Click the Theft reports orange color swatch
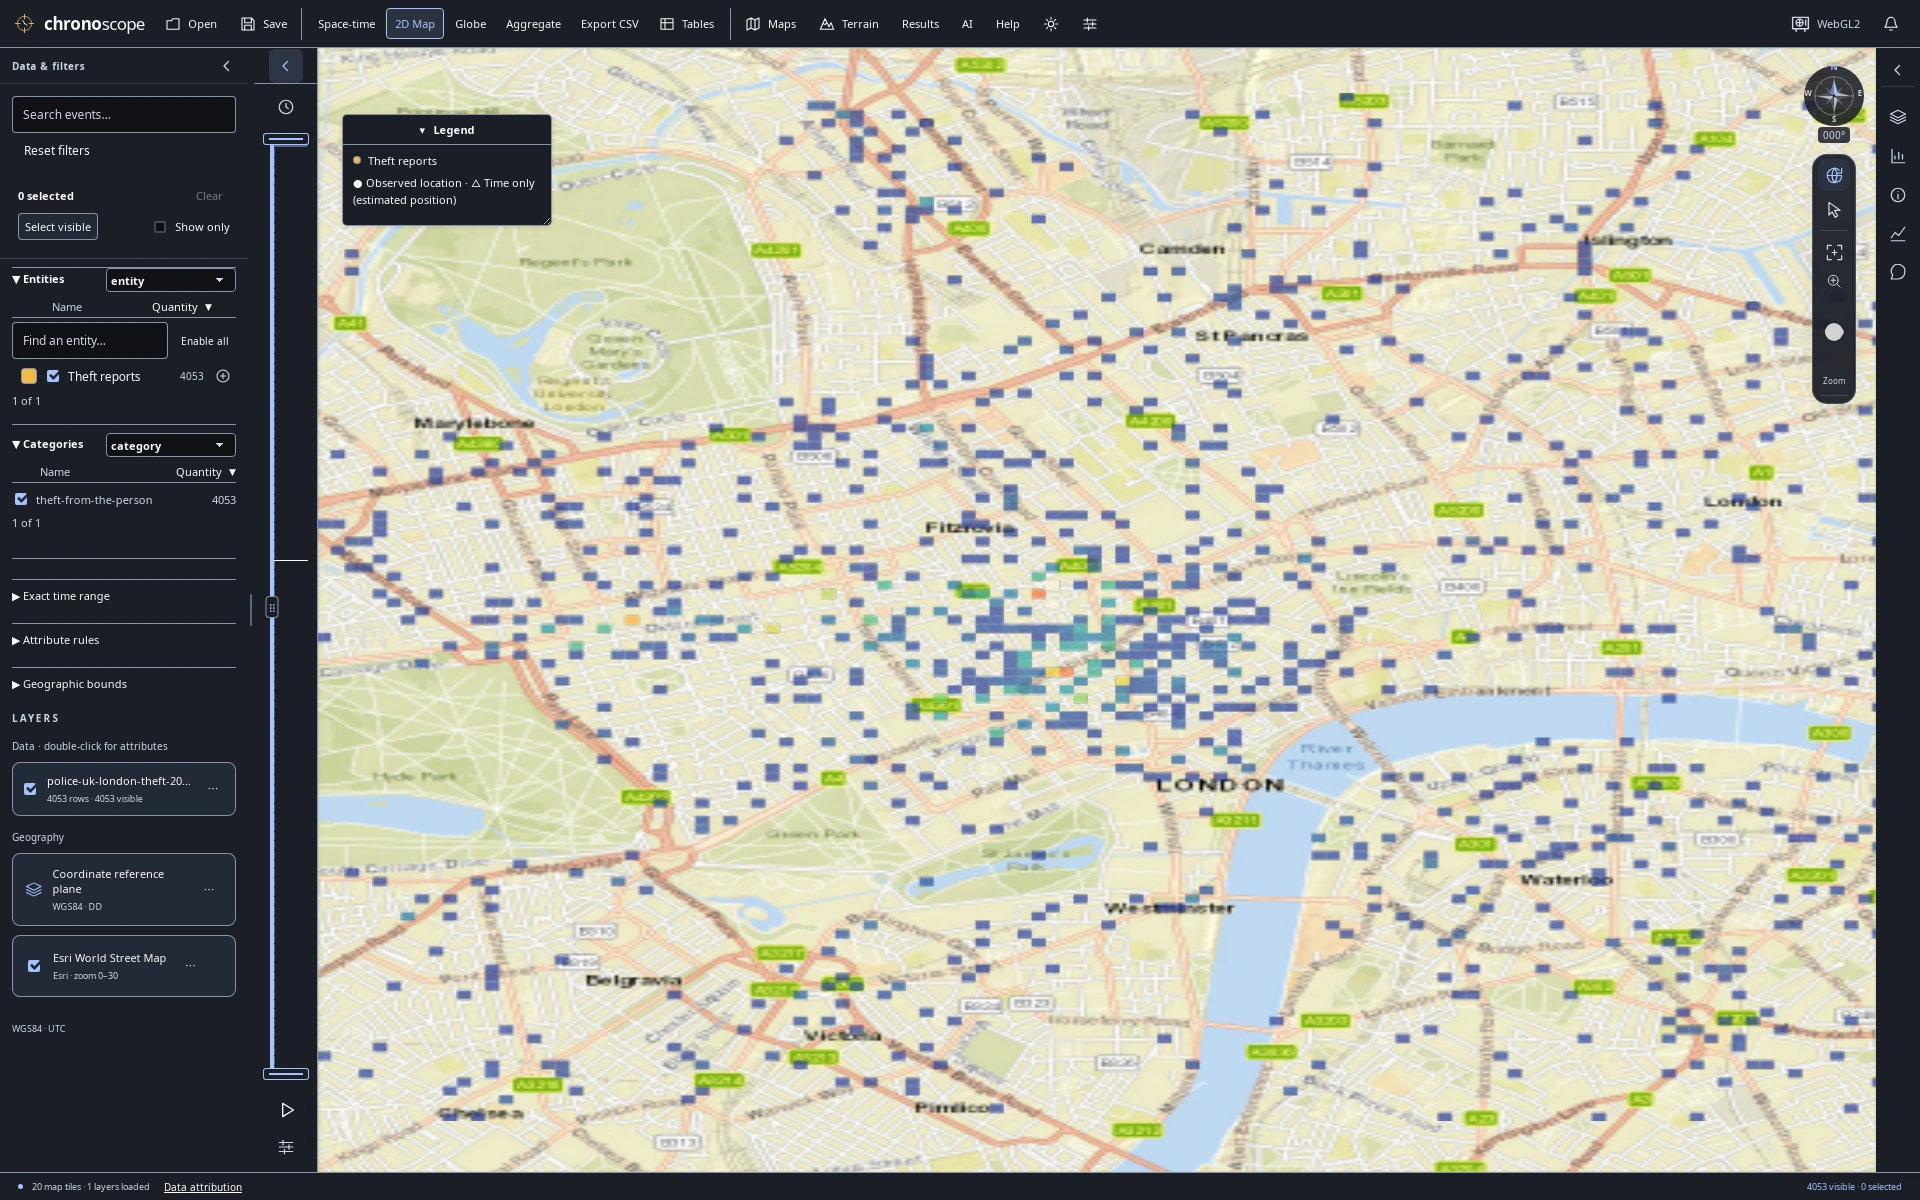1920x1200 pixels. pyautogui.click(x=29, y=376)
